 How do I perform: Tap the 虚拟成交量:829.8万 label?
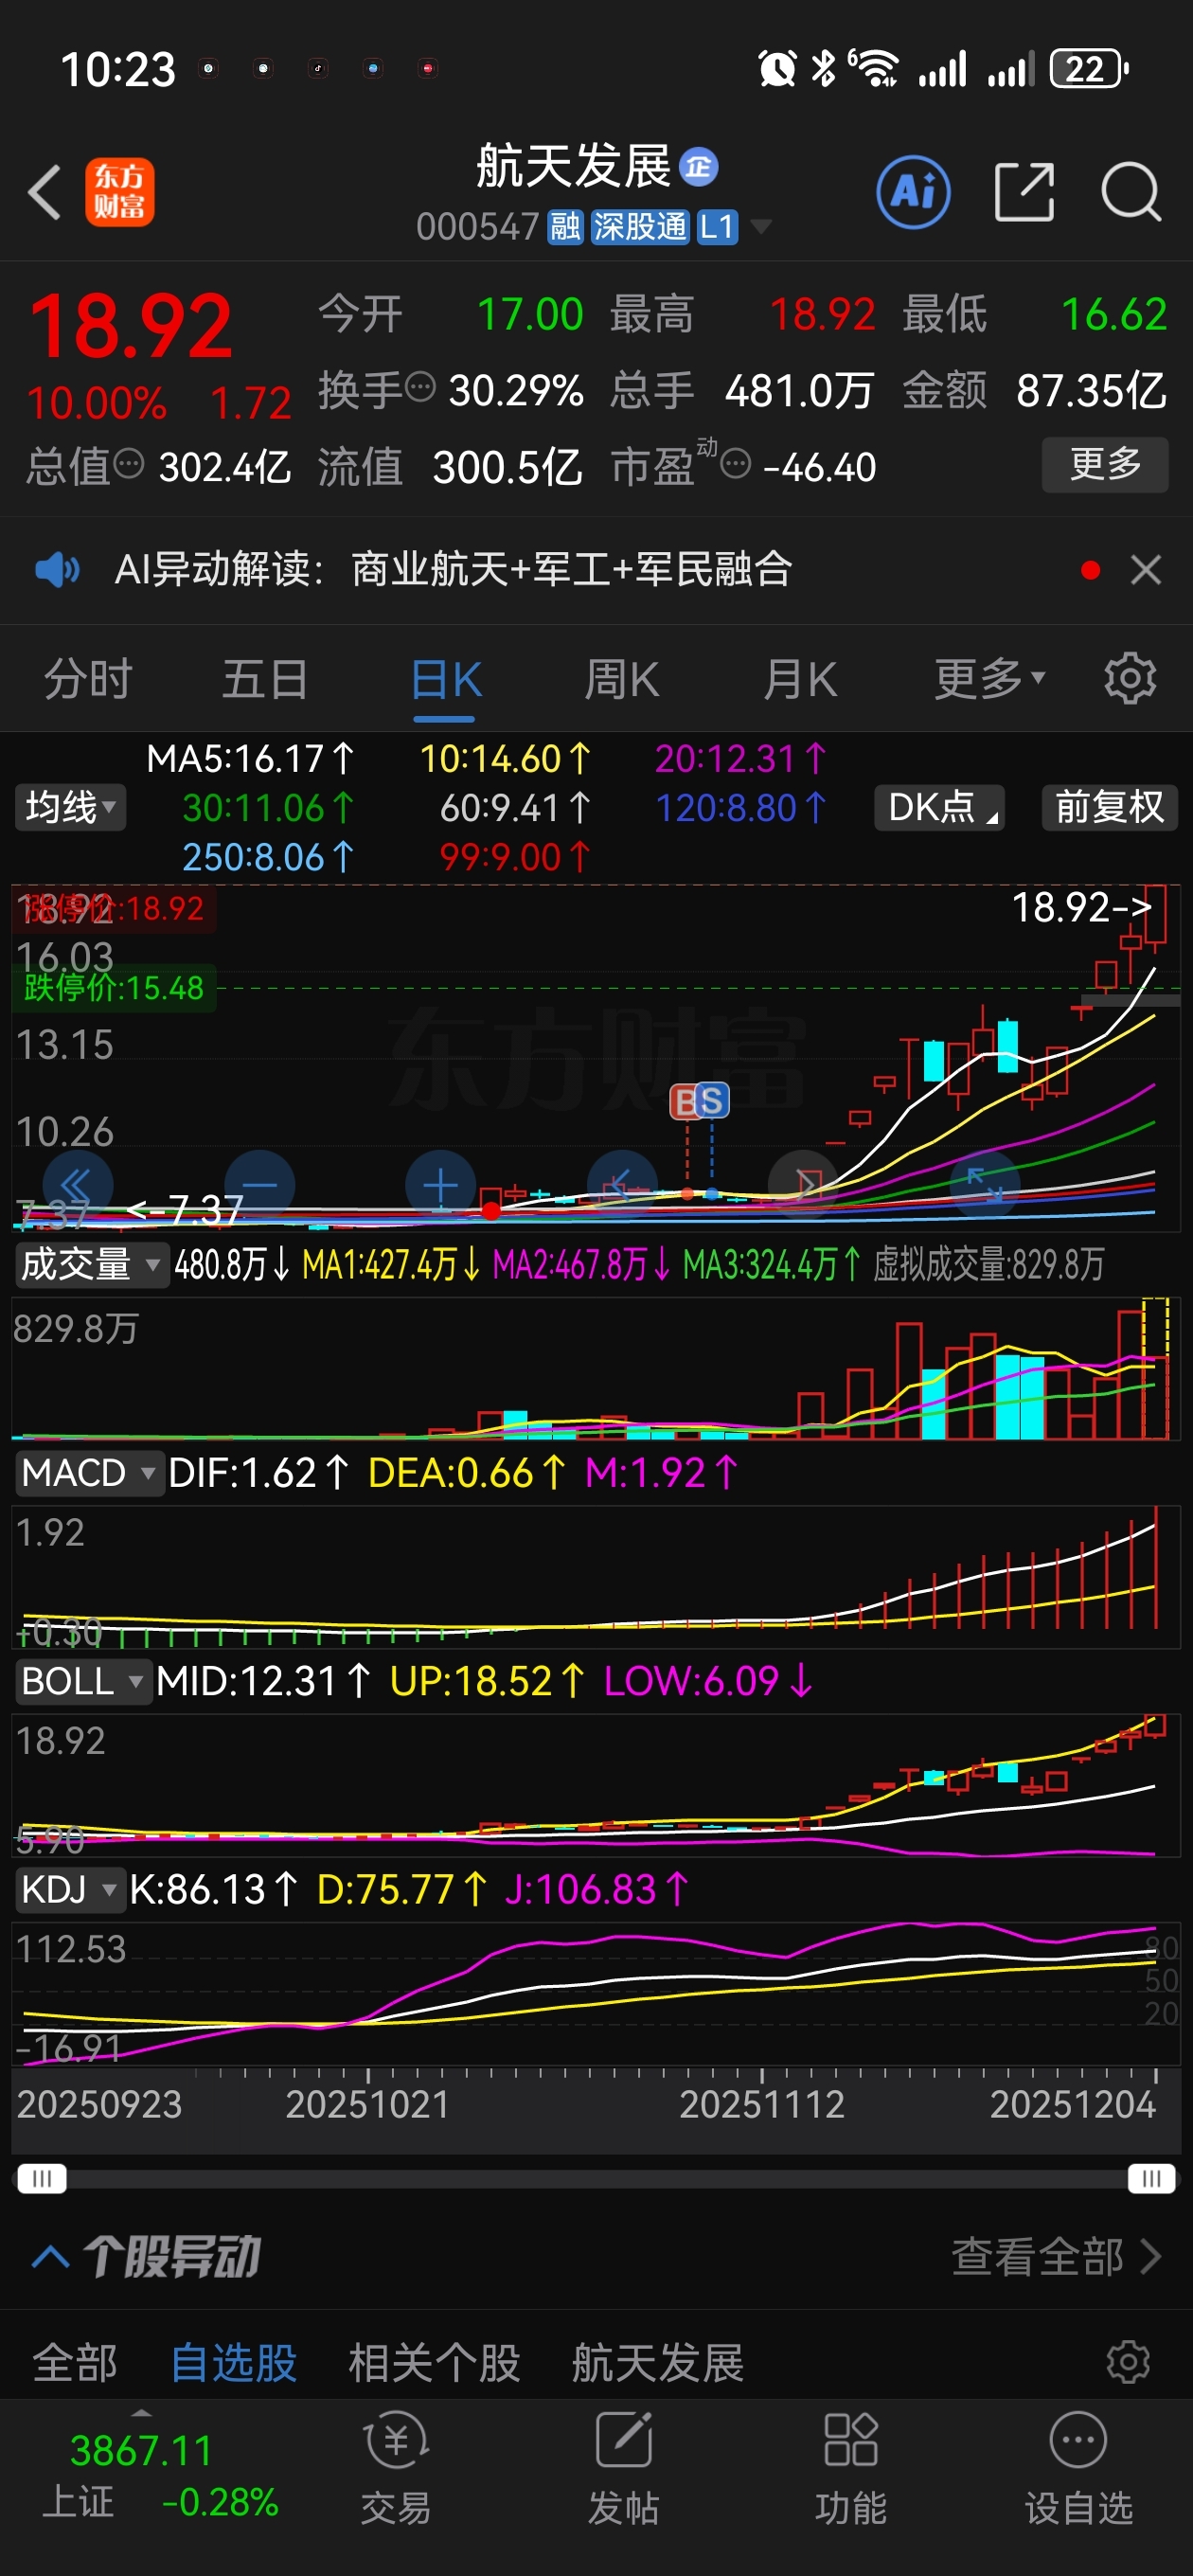tap(989, 1264)
